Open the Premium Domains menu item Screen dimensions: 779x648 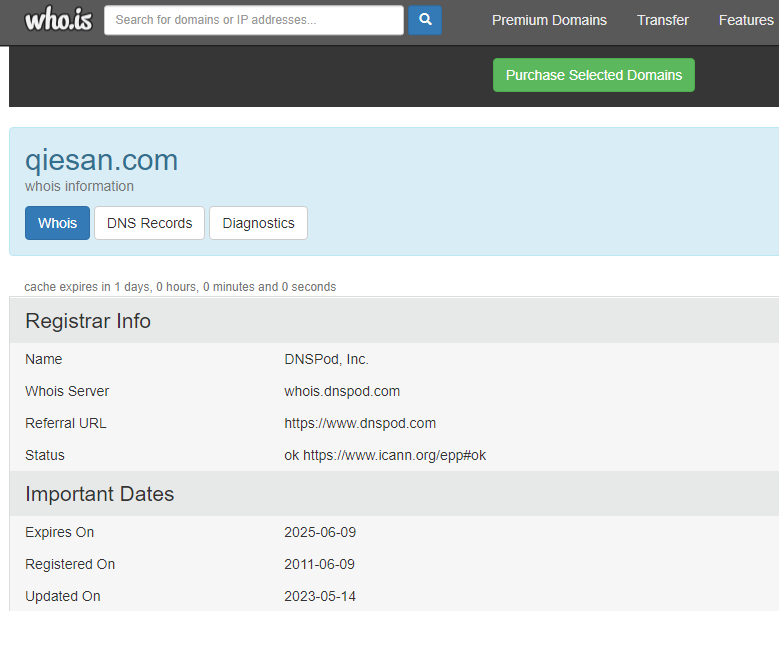[x=549, y=20]
